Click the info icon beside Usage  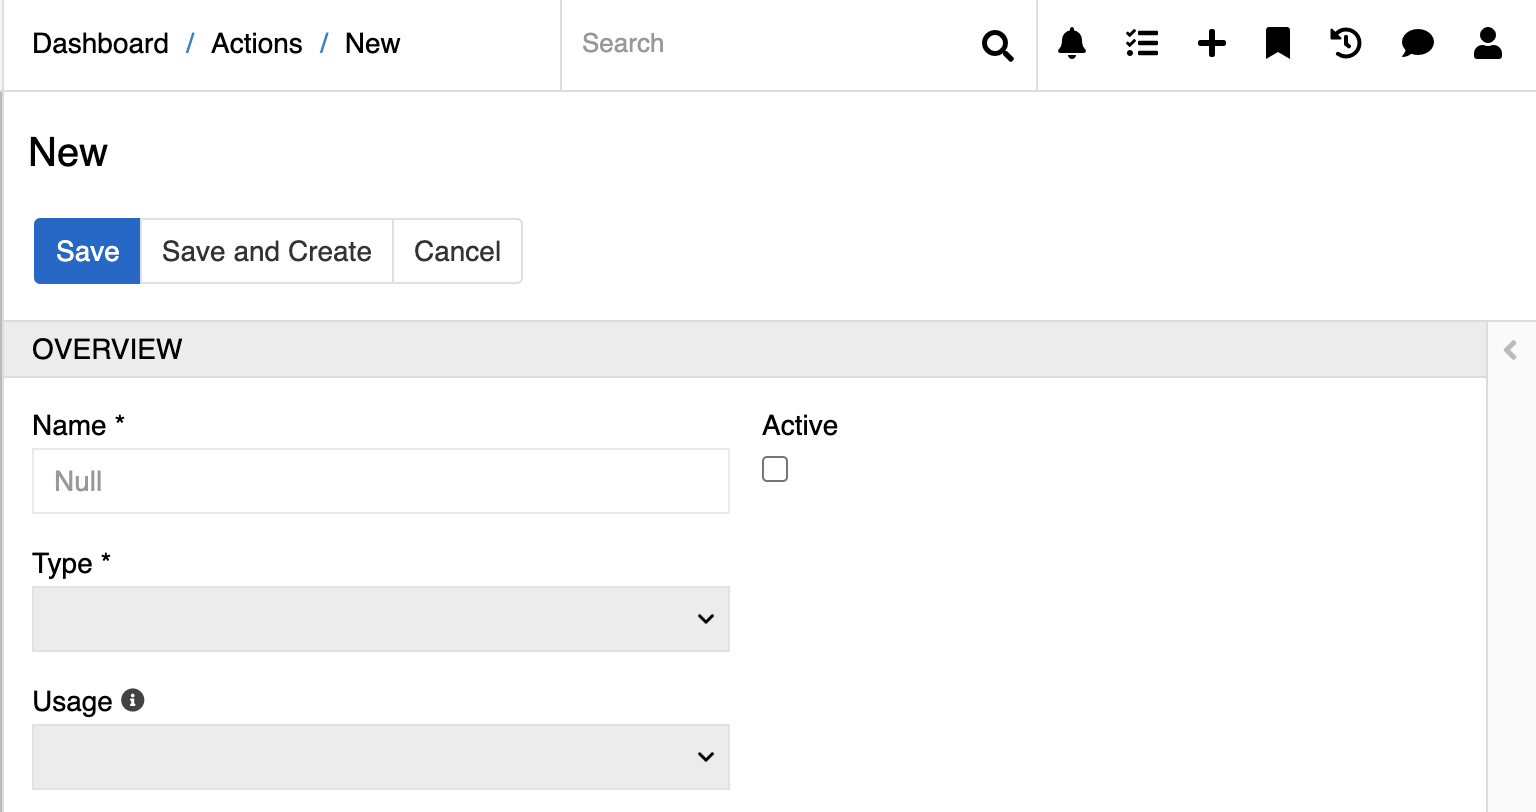click(x=133, y=700)
